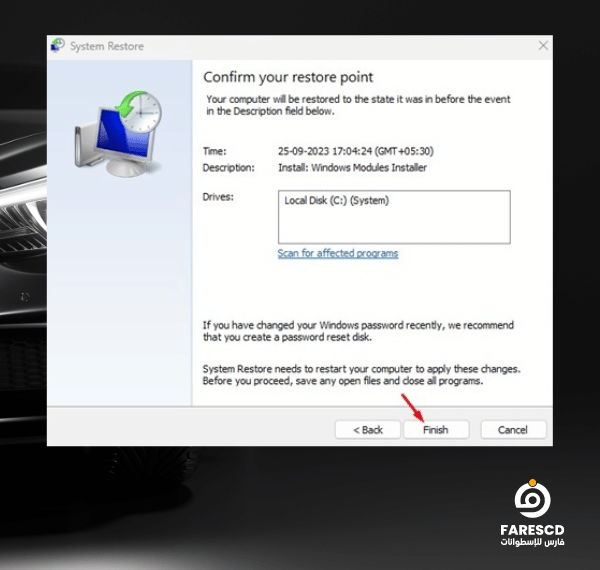
Task: Go back with the < Back button
Action: coord(368,430)
